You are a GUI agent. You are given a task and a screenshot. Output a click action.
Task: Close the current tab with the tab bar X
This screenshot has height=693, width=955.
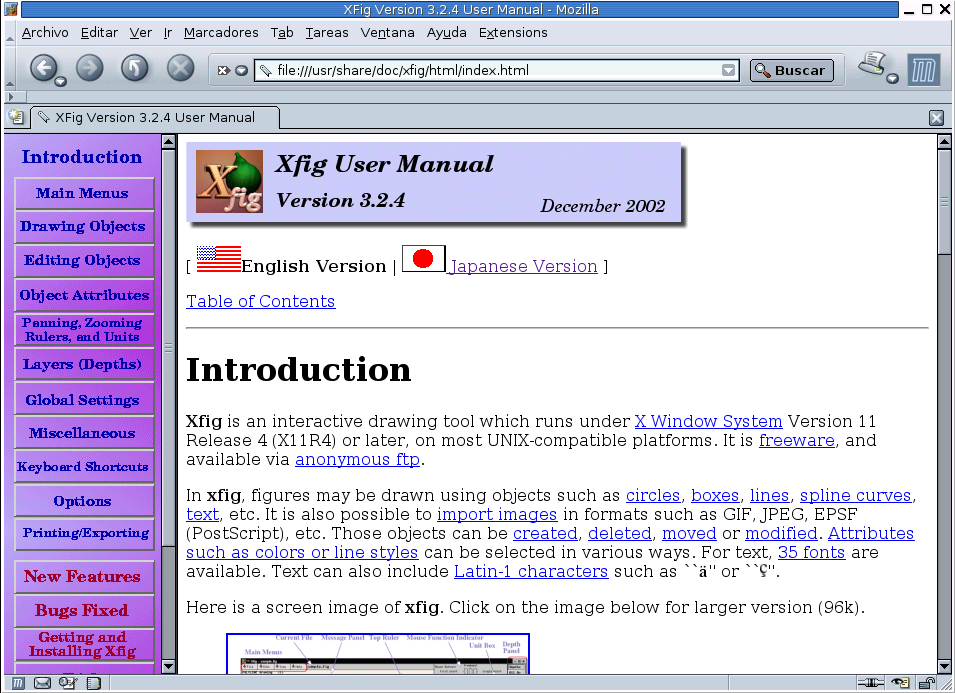(936, 118)
